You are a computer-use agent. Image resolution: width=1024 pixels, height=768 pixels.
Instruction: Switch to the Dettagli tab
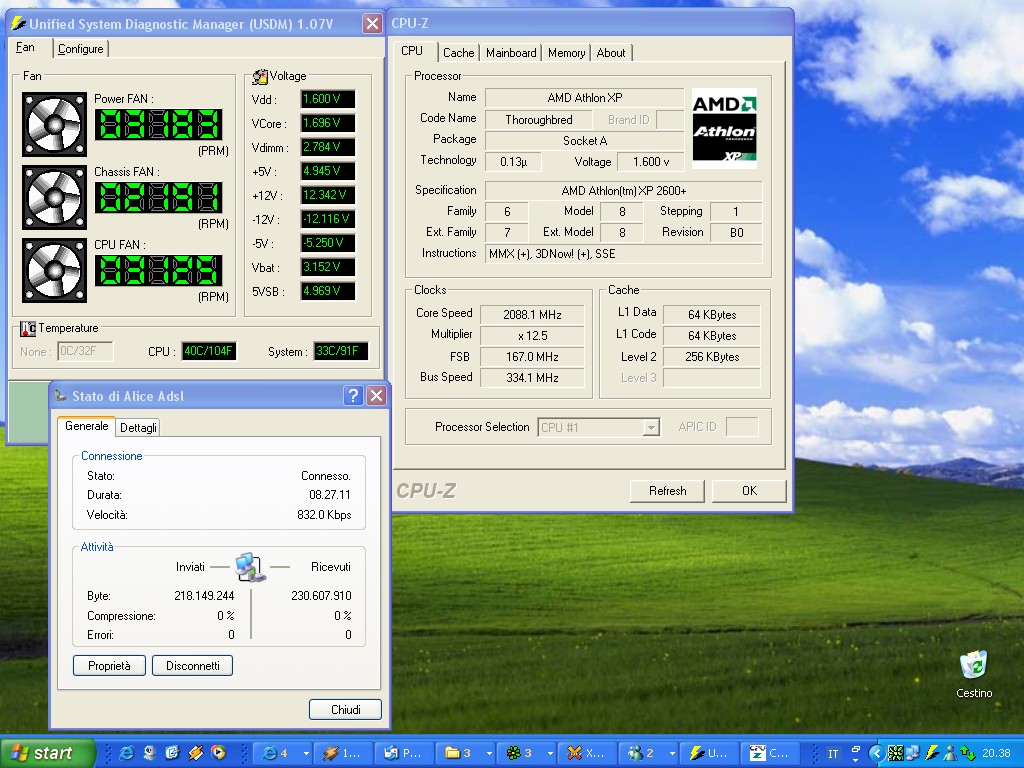coord(138,428)
